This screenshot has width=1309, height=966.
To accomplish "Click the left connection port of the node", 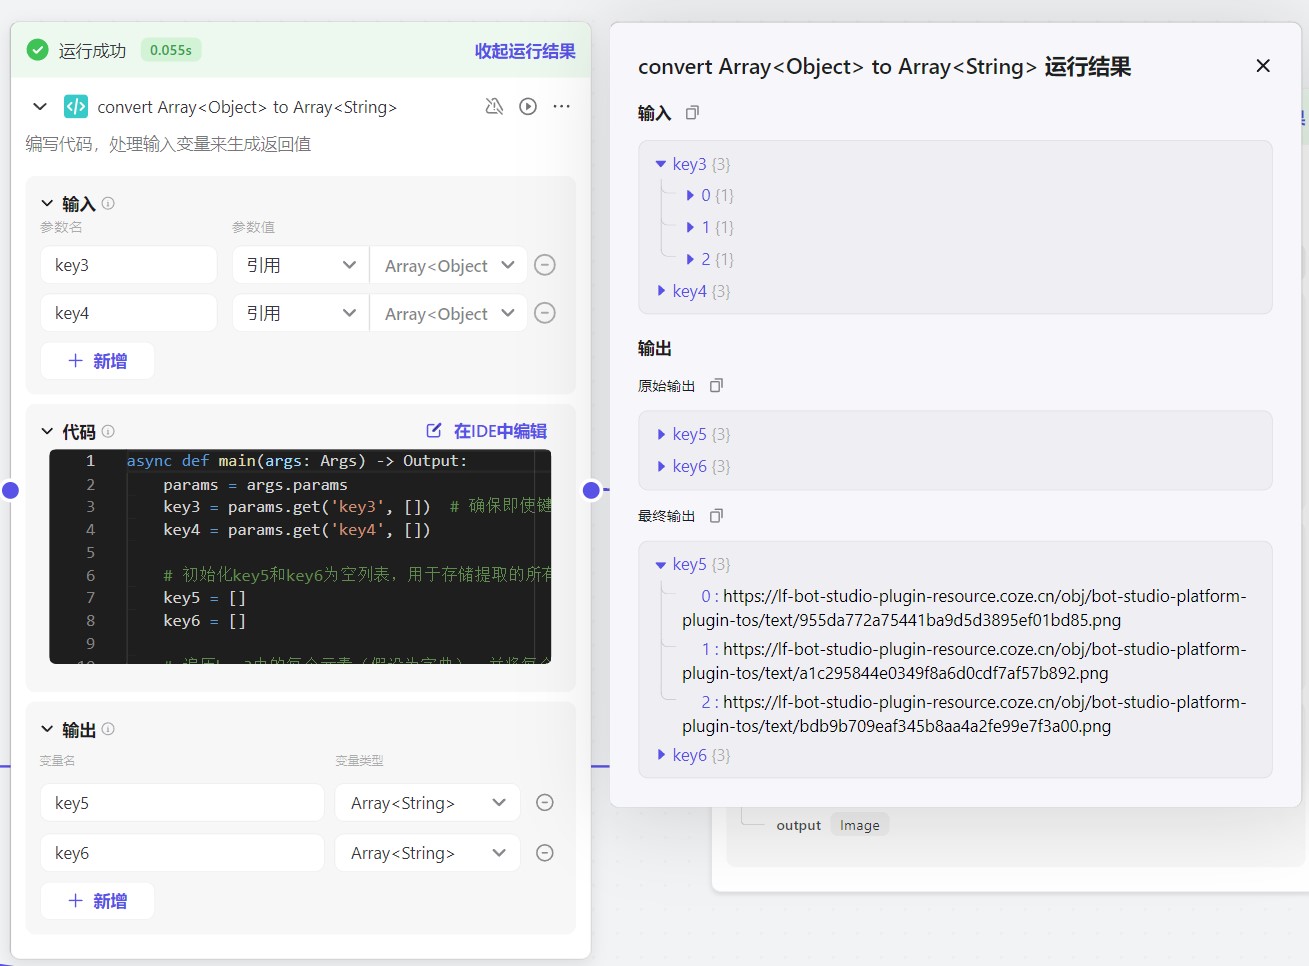I will (x=10, y=490).
